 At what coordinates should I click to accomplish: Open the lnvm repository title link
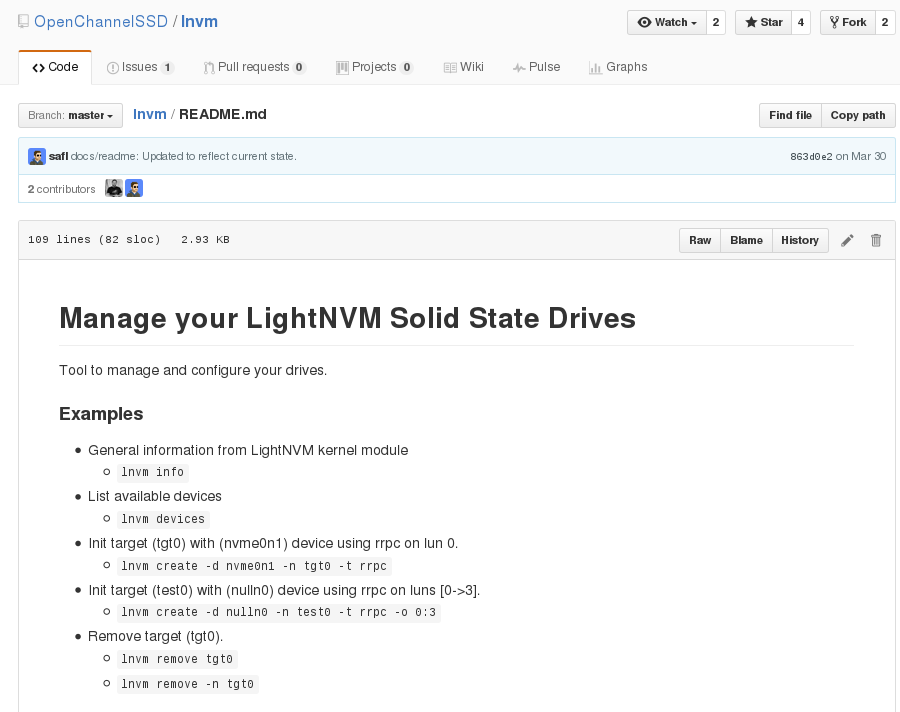(x=199, y=22)
